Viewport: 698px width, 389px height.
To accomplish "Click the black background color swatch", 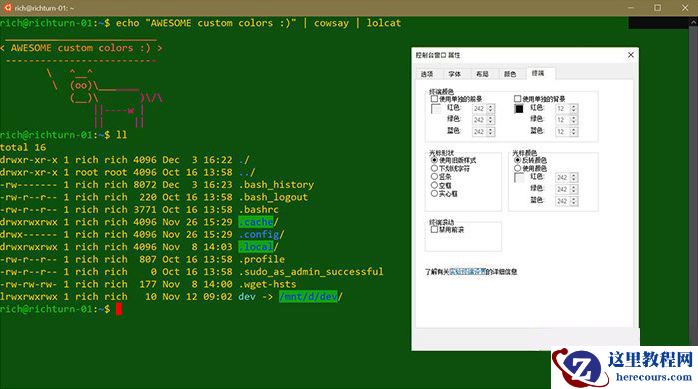I will pyautogui.click(x=519, y=109).
